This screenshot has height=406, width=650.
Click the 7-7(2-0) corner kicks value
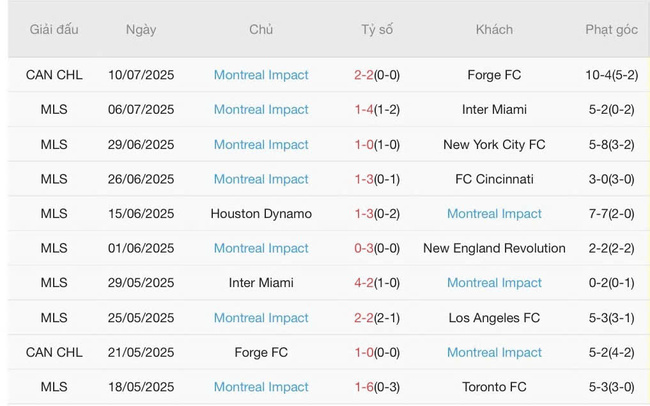point(611,214)
